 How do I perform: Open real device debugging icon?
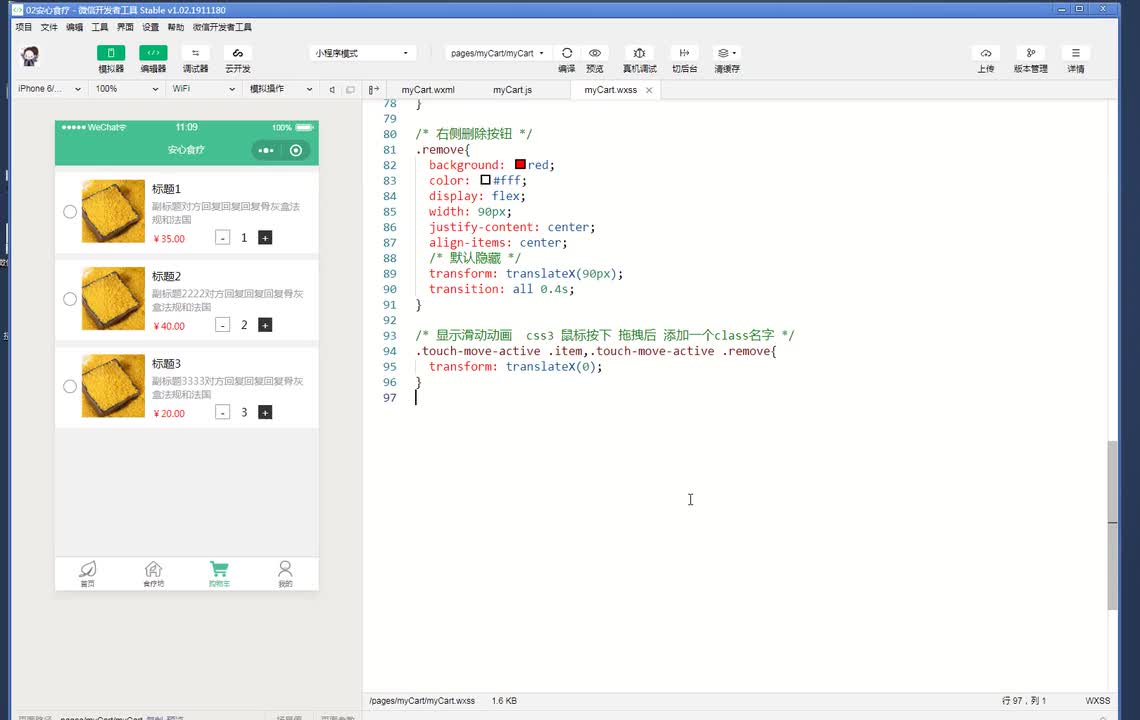639,53
